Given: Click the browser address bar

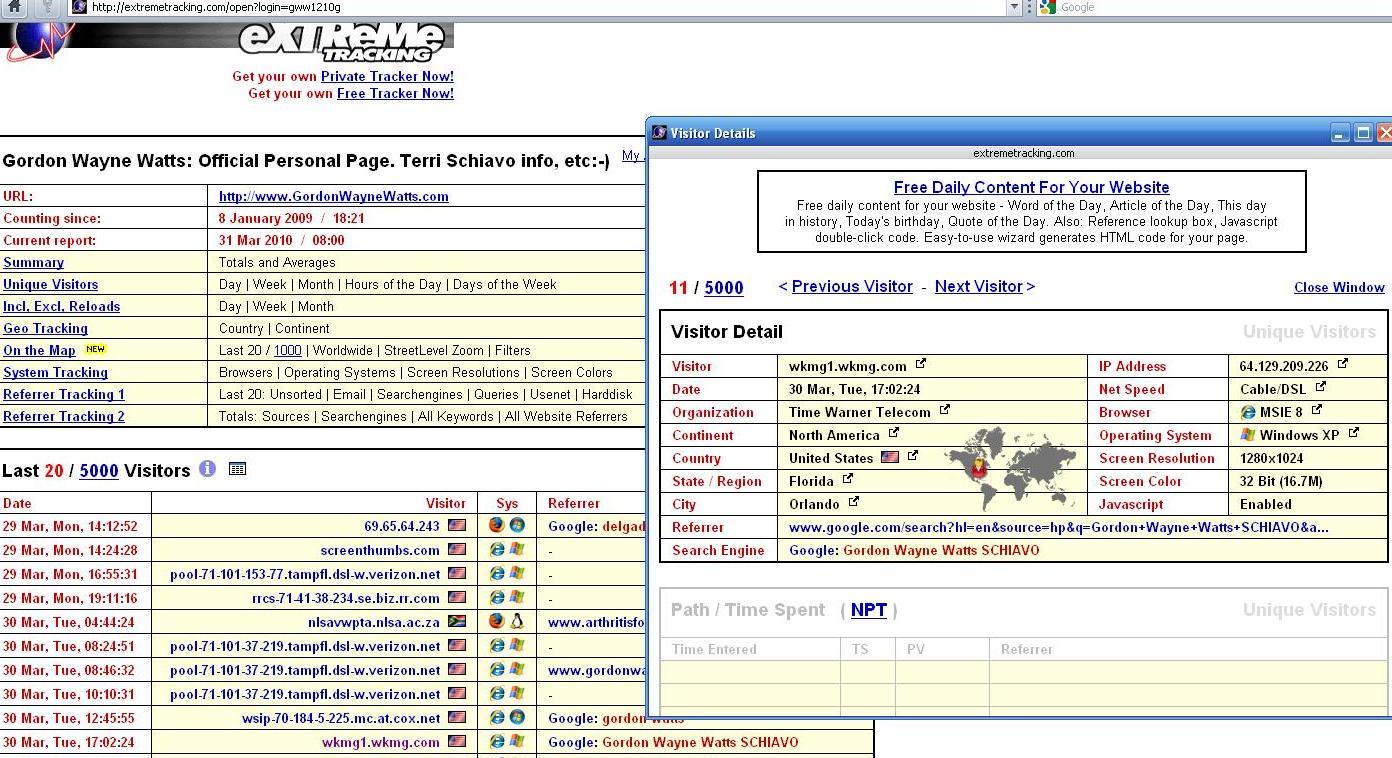Looking at the screenshot, I should click(545, 7).
